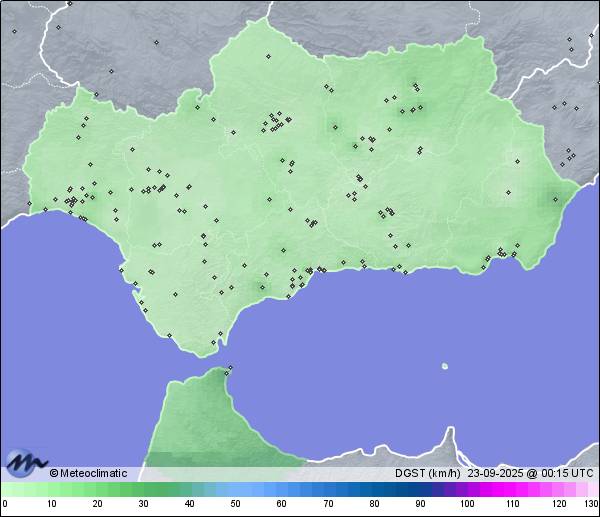Pick the 130 km/h end of the scale
The image size is (600, 517).
[591, 504]
